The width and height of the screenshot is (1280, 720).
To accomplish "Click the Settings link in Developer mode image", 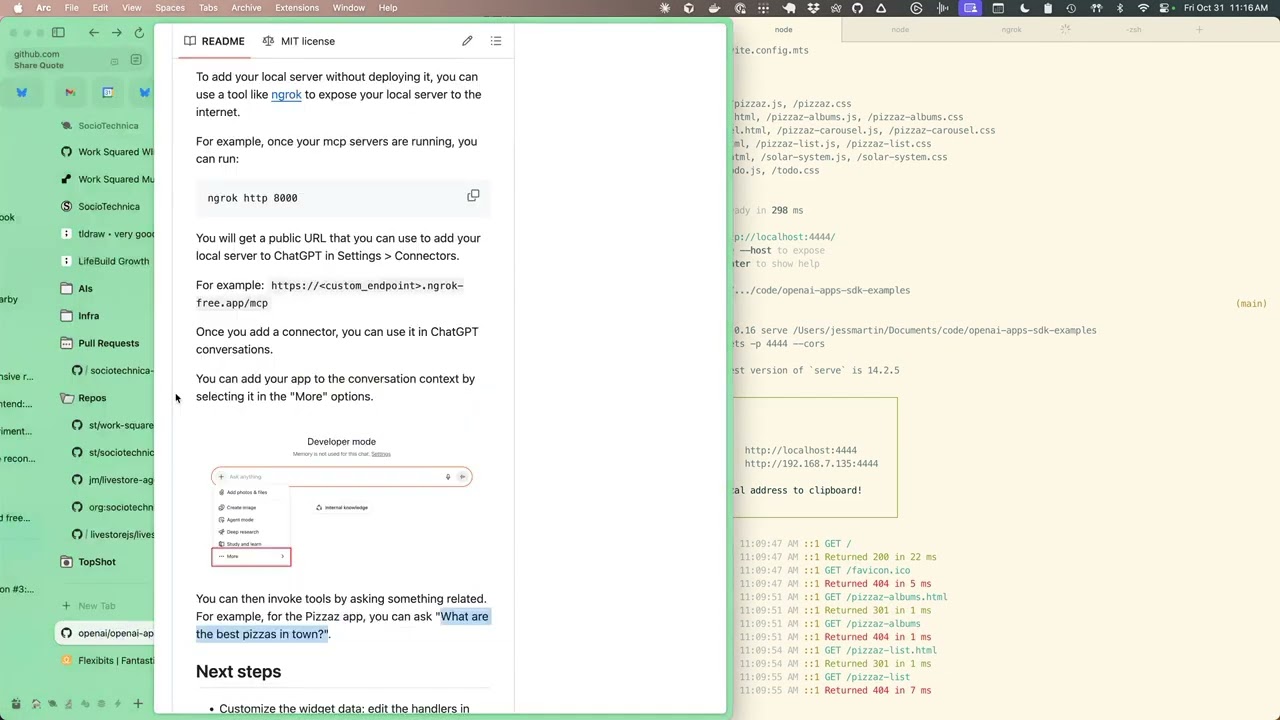I will click(x=381, y=454).
